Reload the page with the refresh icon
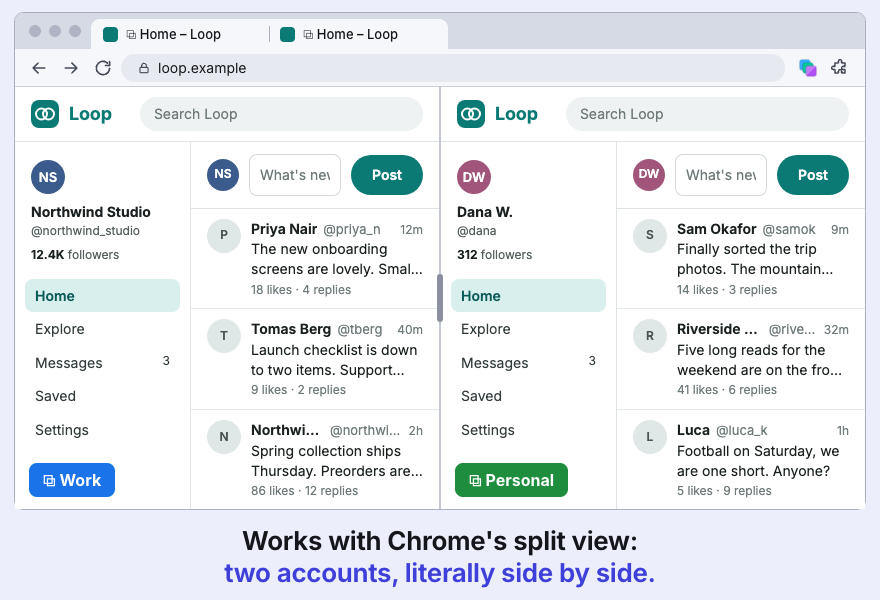Screen dimensions: 880x600 [x=103, y=68]
